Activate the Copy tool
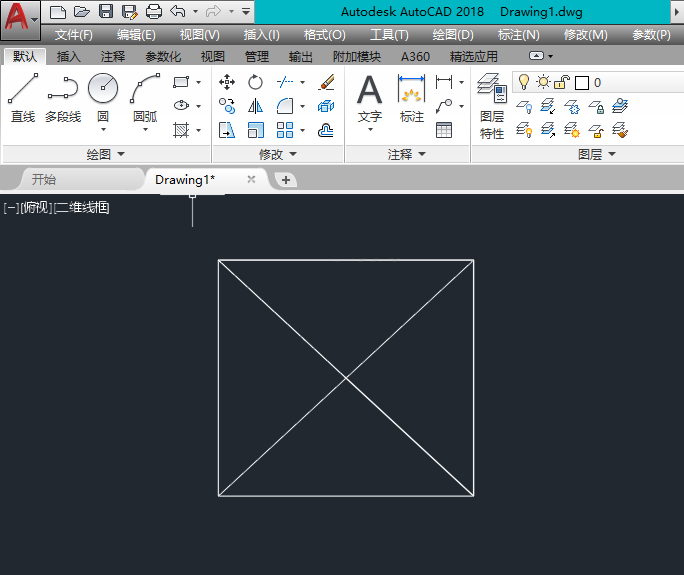The width and height of the screenshot is (684, 575). [227, 106]
